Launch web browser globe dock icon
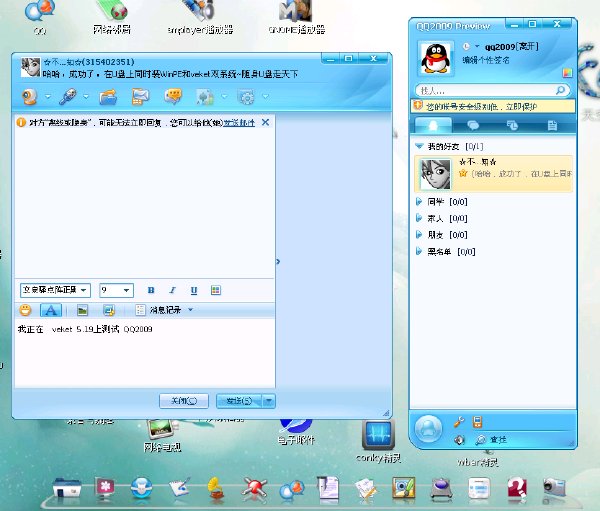The image size is (600, 511). [x=141, y=488]
